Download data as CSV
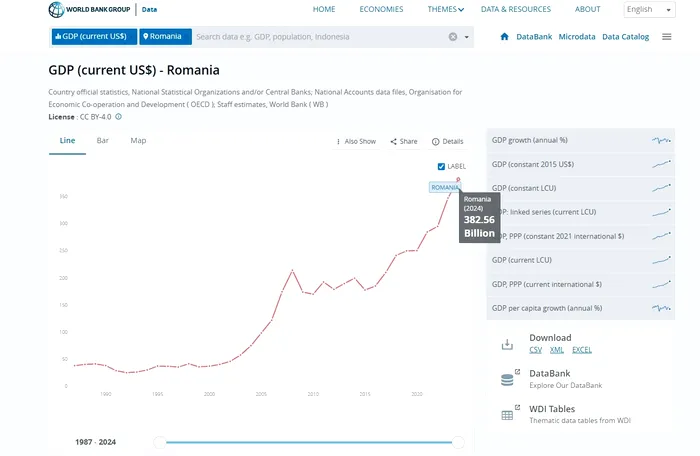700x456 pixels. (x=535, y=350)
